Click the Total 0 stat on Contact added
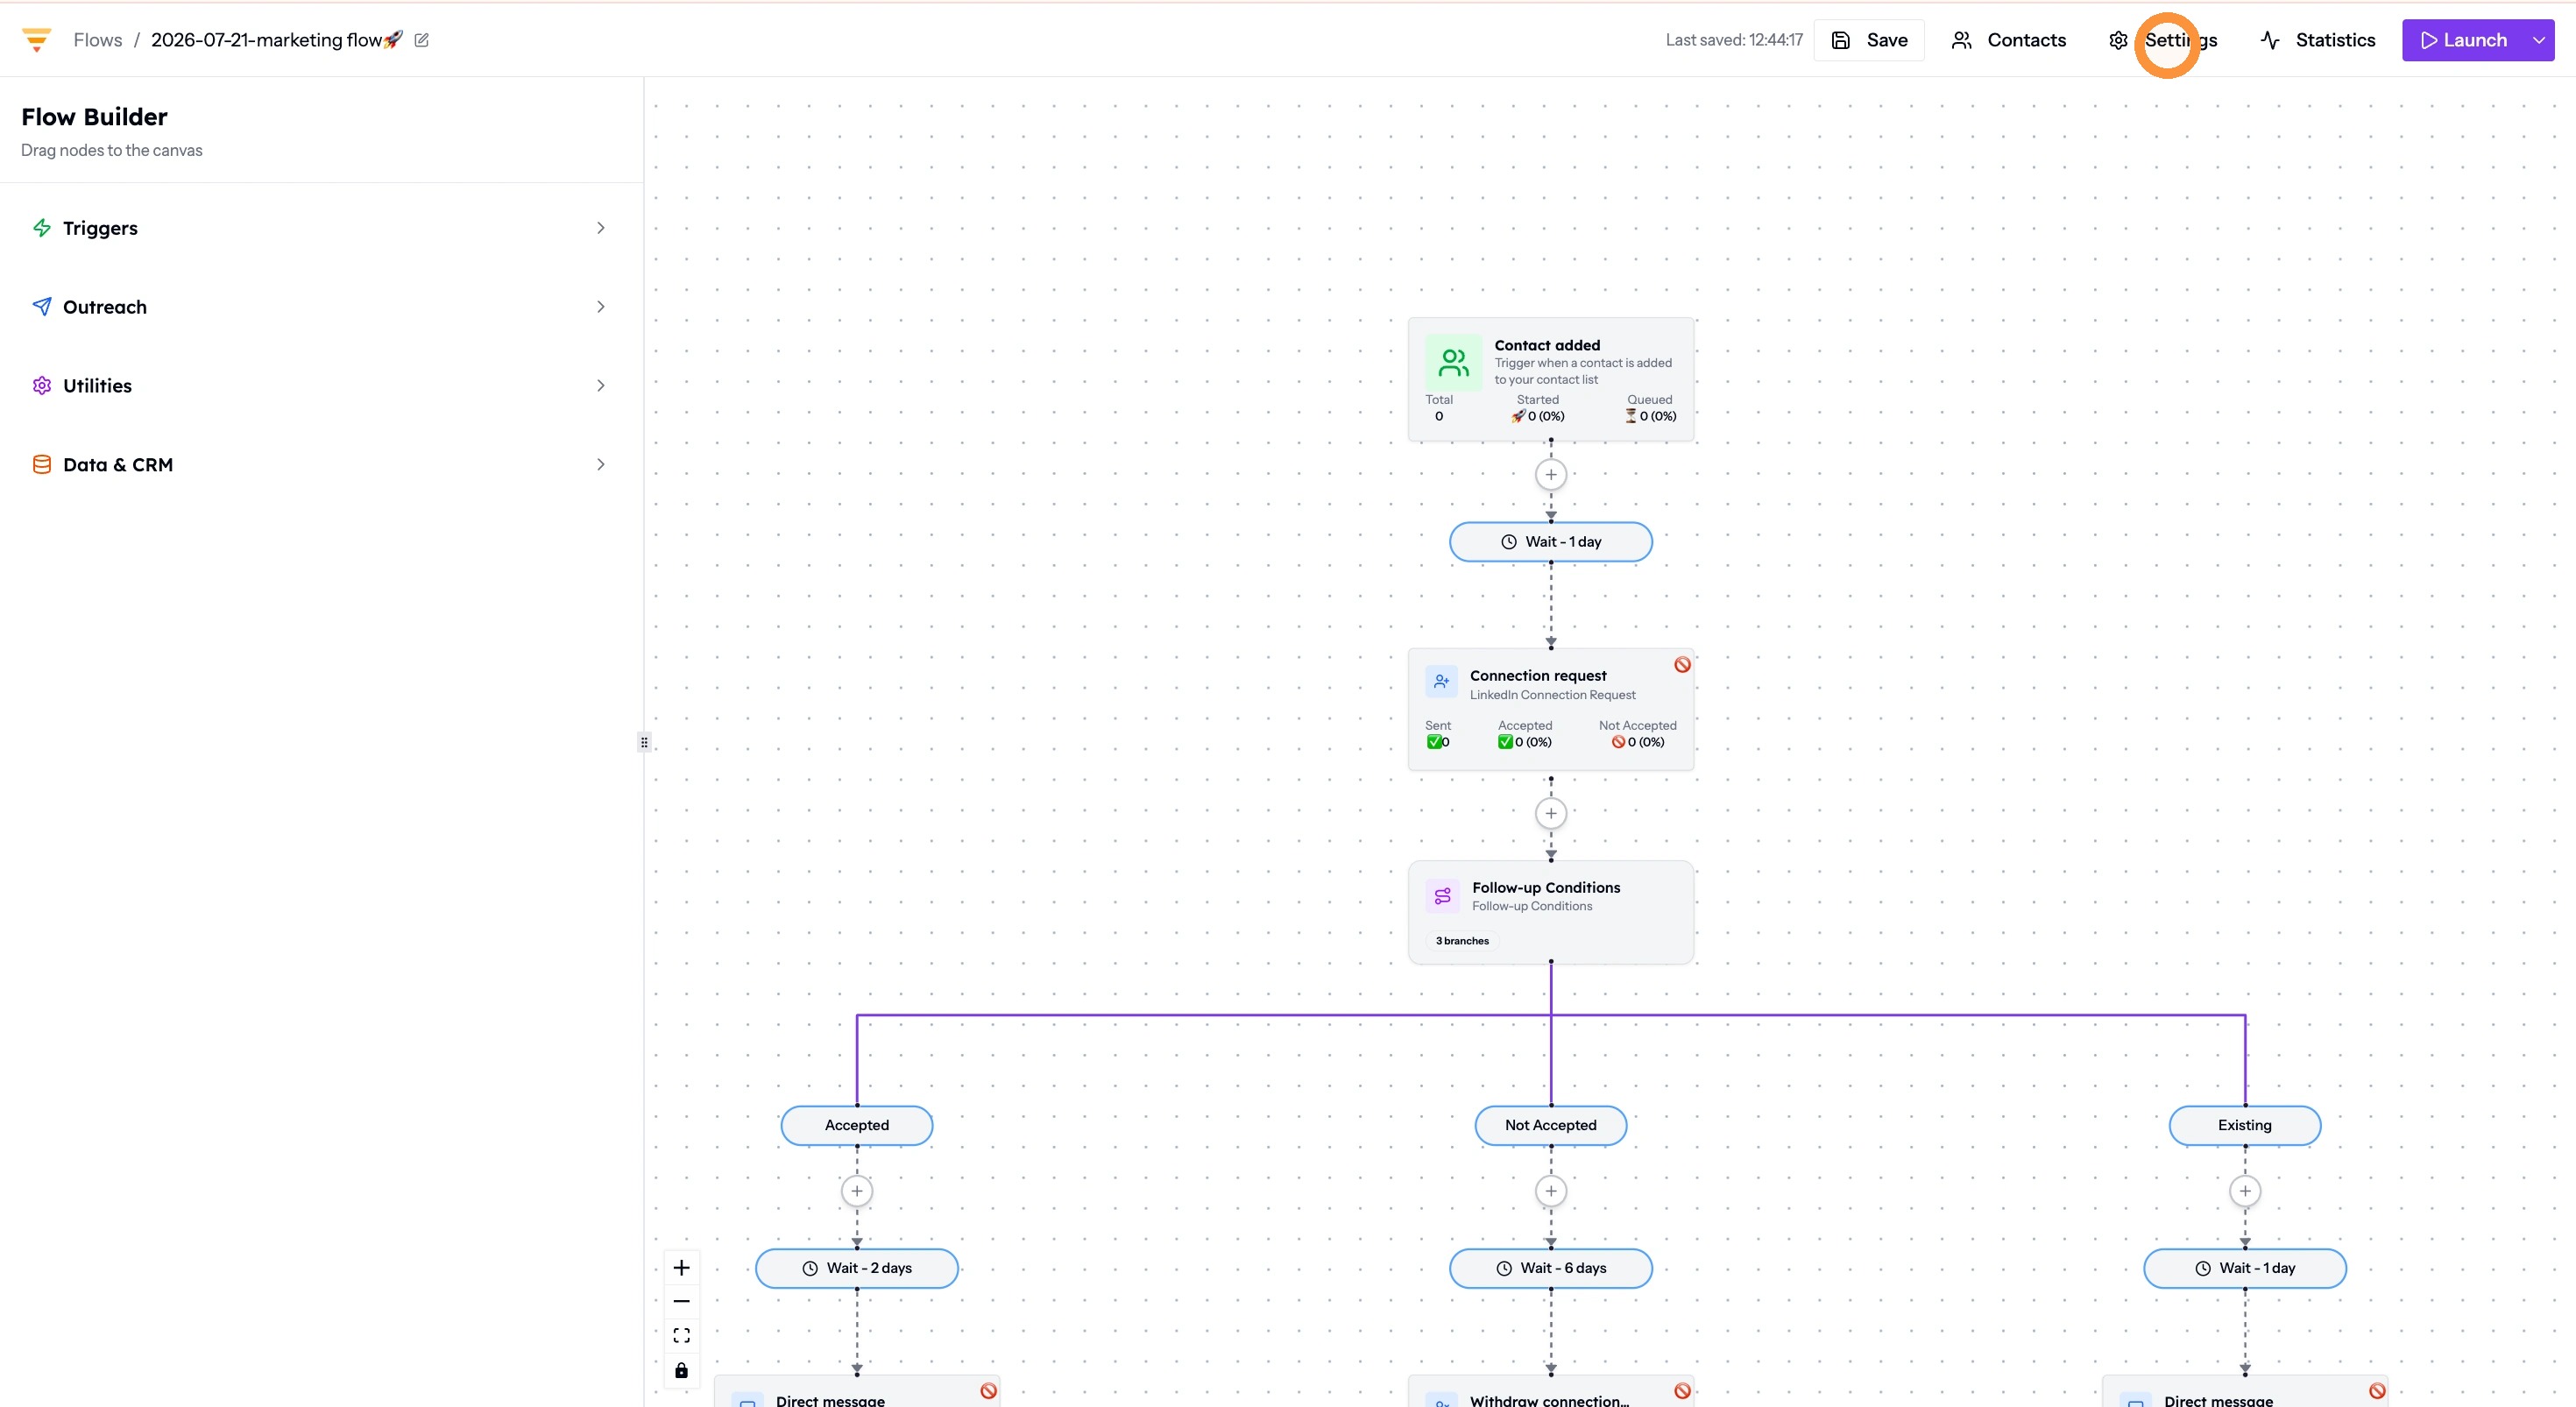 [1439, 408]
